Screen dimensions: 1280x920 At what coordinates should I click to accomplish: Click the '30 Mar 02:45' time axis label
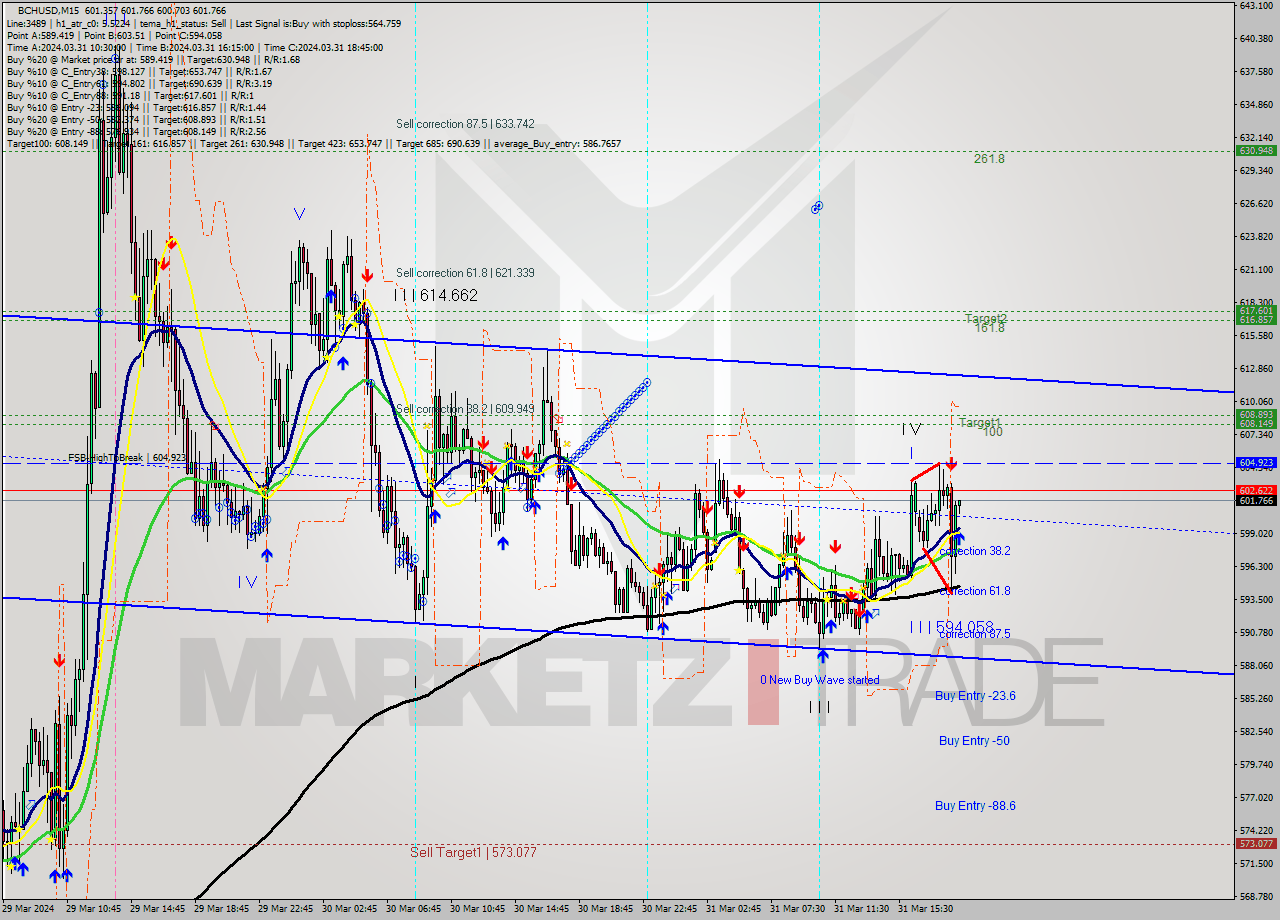pyautogui.click(x=349, y=909)
